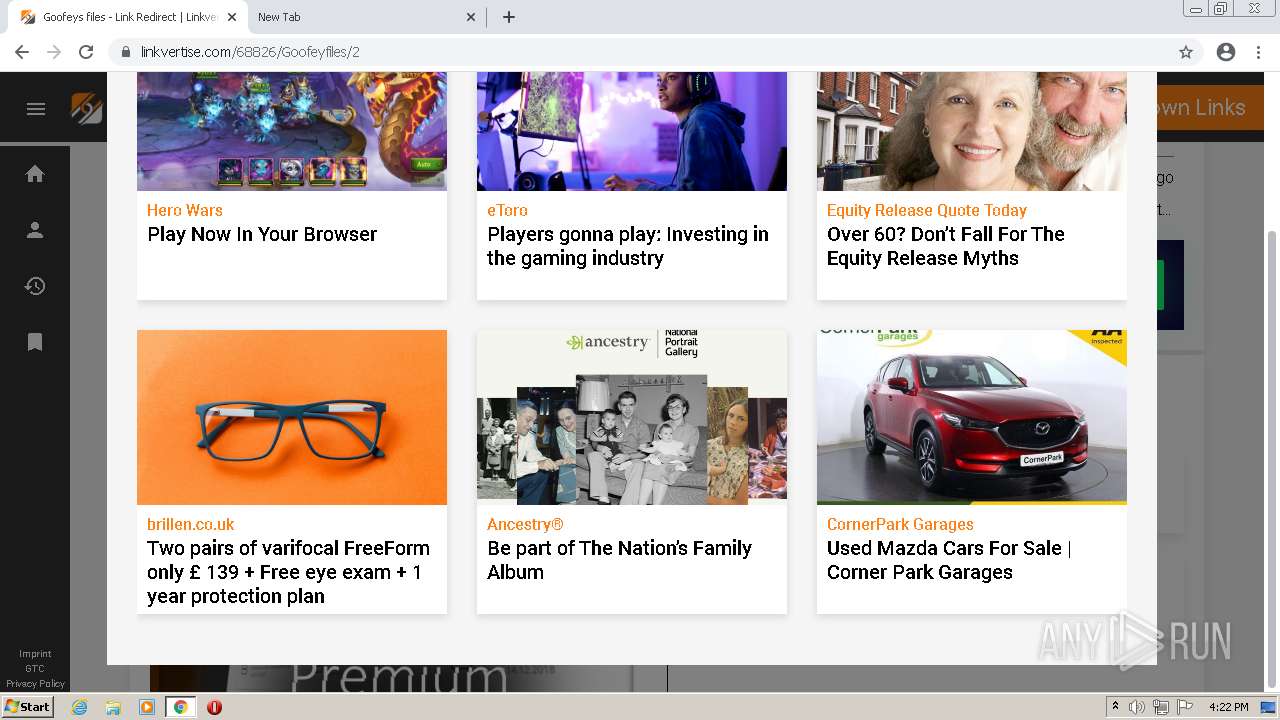Open Two pairs of varifocal FreeForm headline
The image size is (1280, 720).
click(x=288, y=572)
